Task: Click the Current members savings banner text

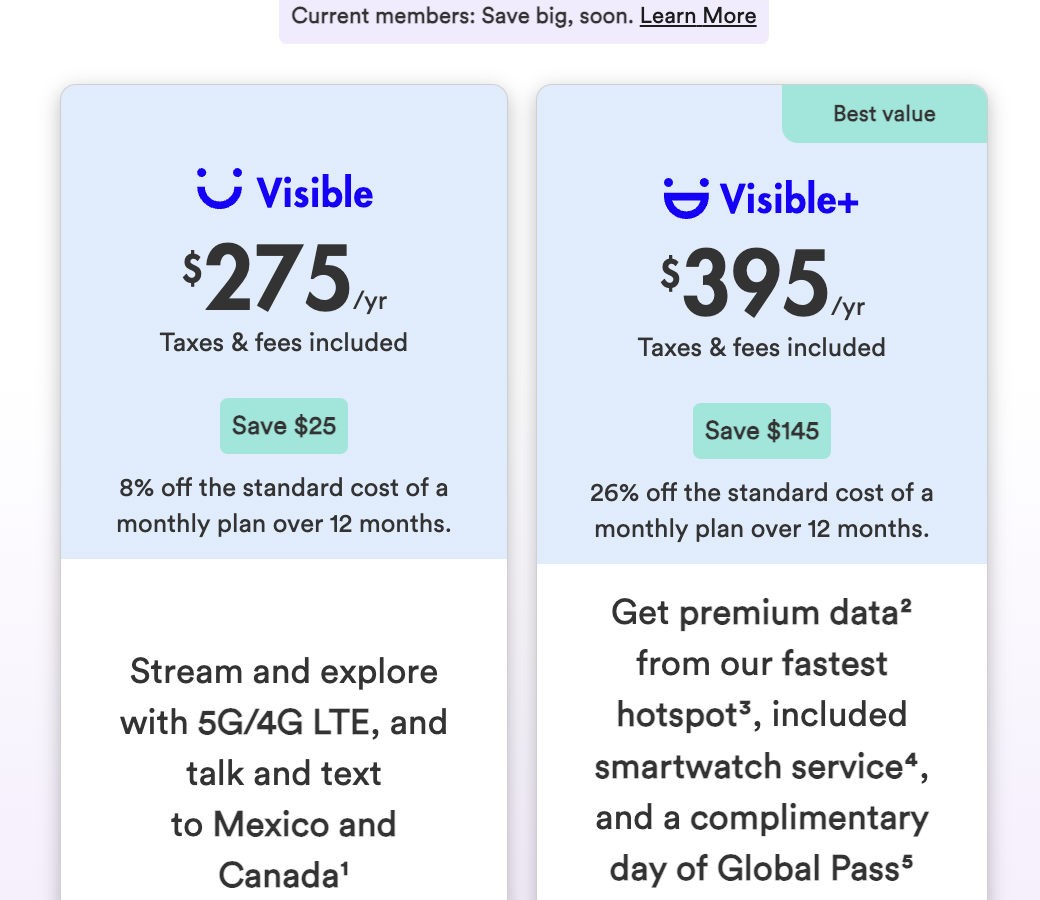Action: [x=463, y=17]
